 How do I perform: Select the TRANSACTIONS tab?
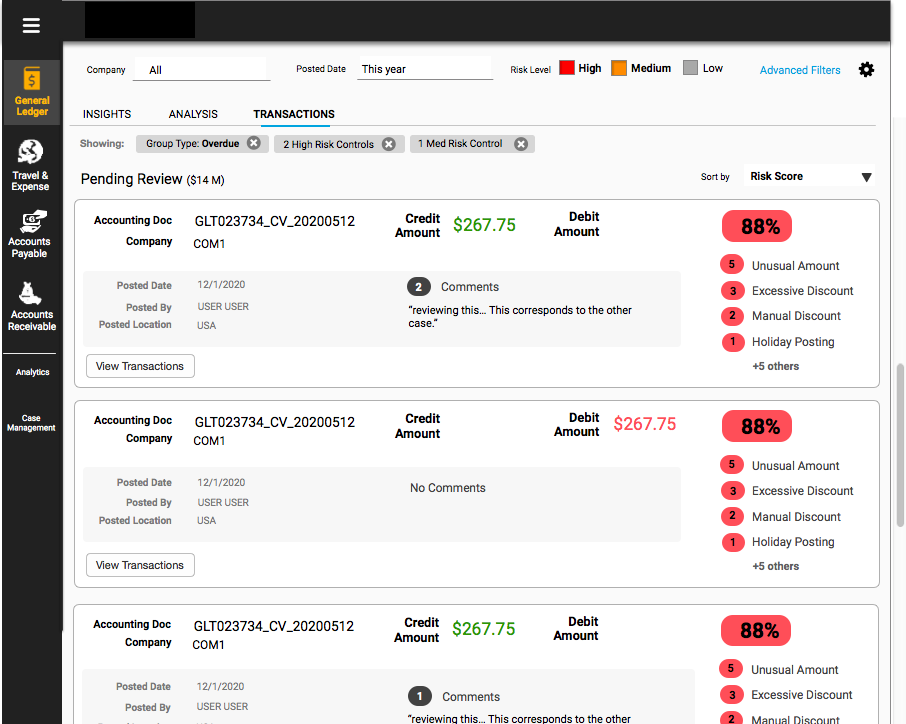294,114
